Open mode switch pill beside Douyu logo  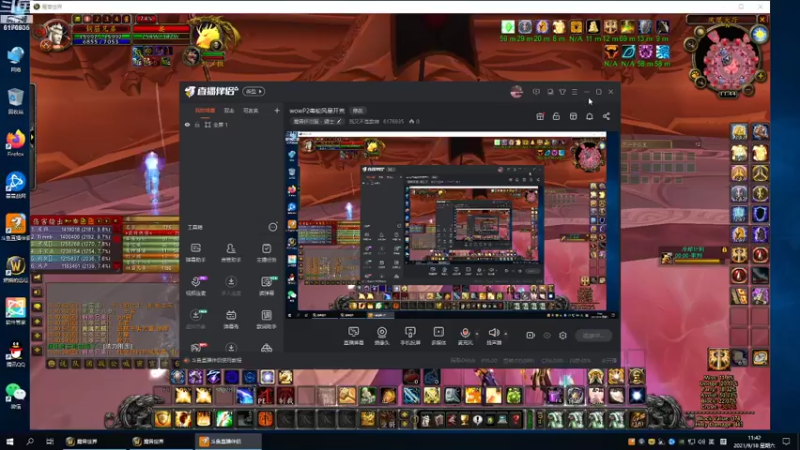(254, 91)
